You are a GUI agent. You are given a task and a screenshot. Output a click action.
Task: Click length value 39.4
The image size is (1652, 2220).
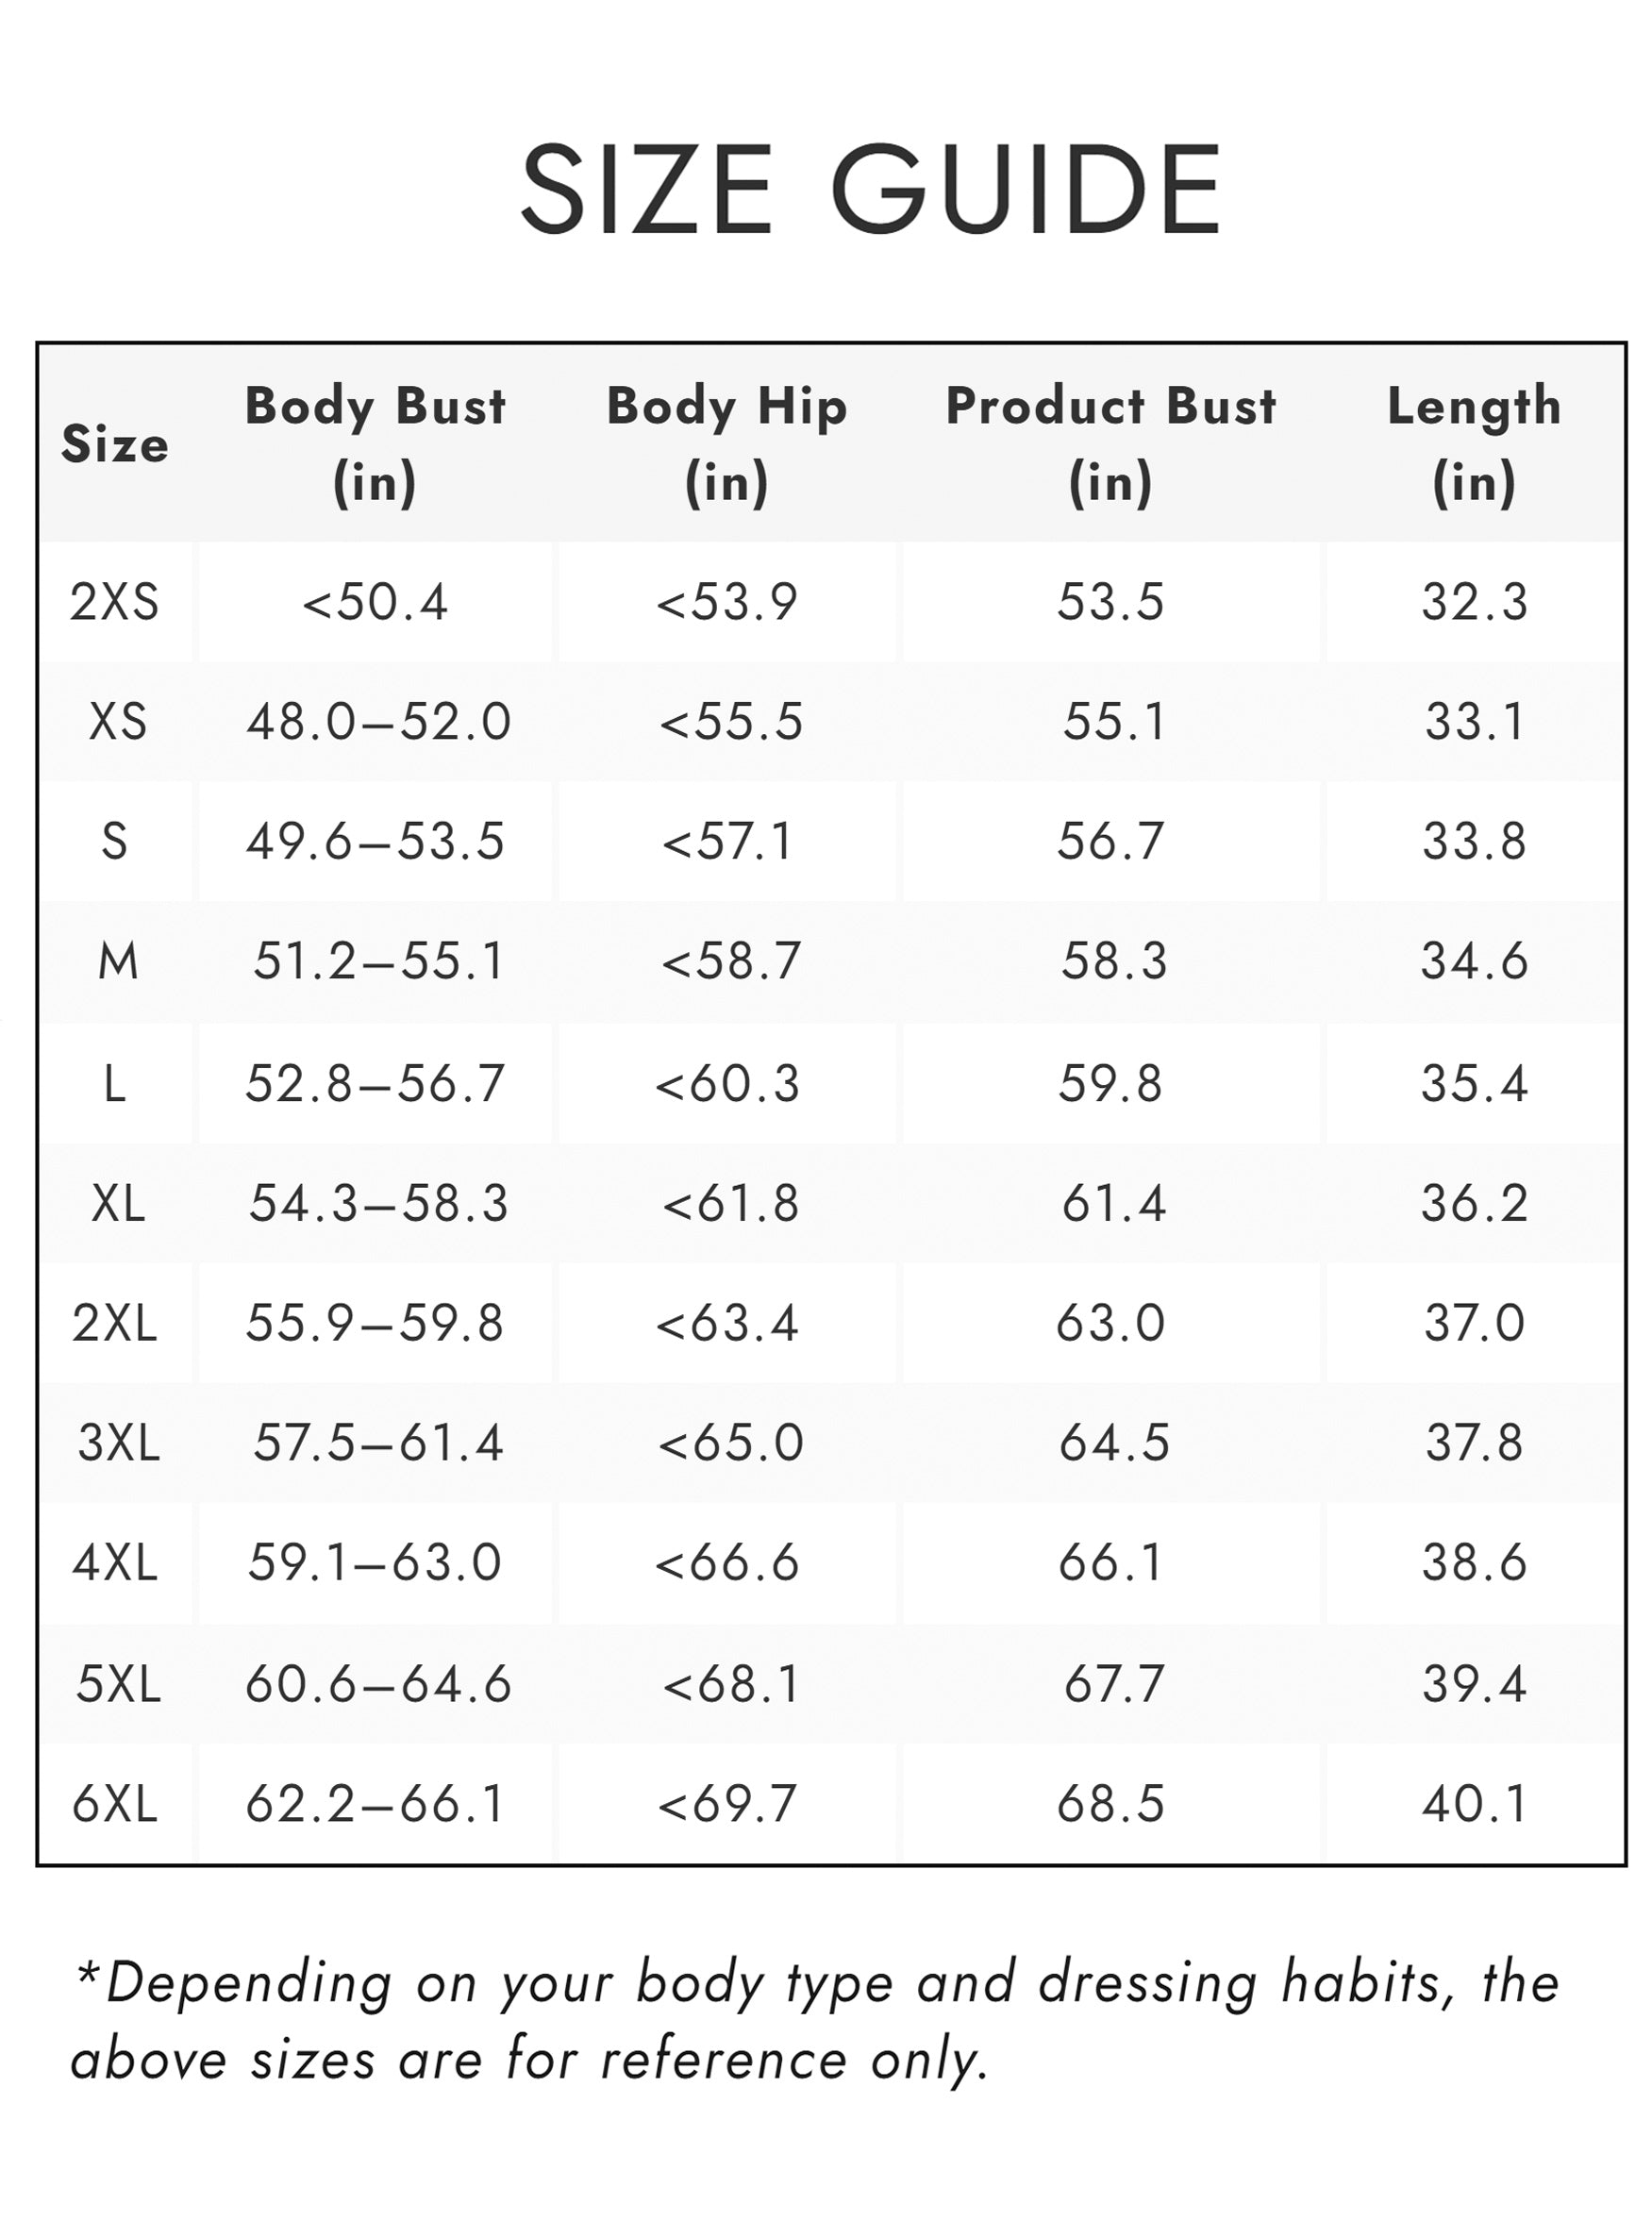pyautogui.click(x=1474, y=1684)
